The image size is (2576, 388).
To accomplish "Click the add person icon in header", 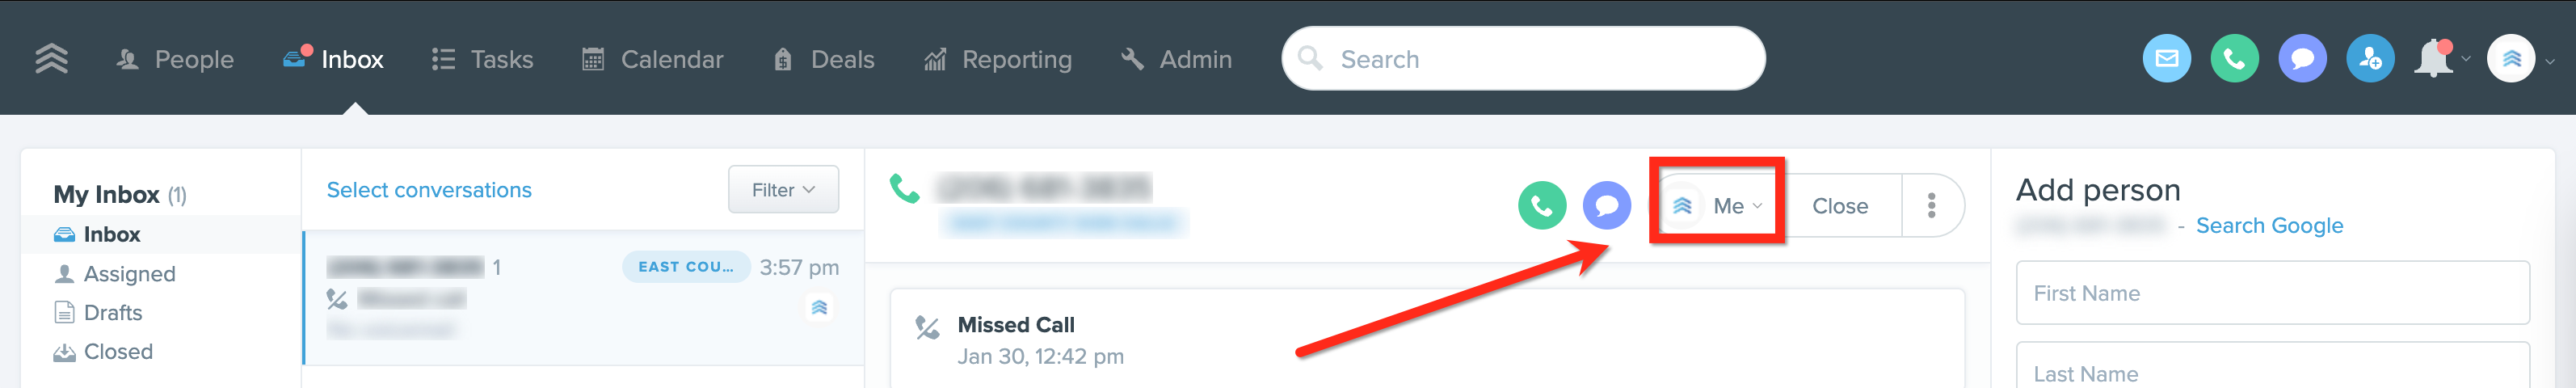I will [x=2370, y=59].
